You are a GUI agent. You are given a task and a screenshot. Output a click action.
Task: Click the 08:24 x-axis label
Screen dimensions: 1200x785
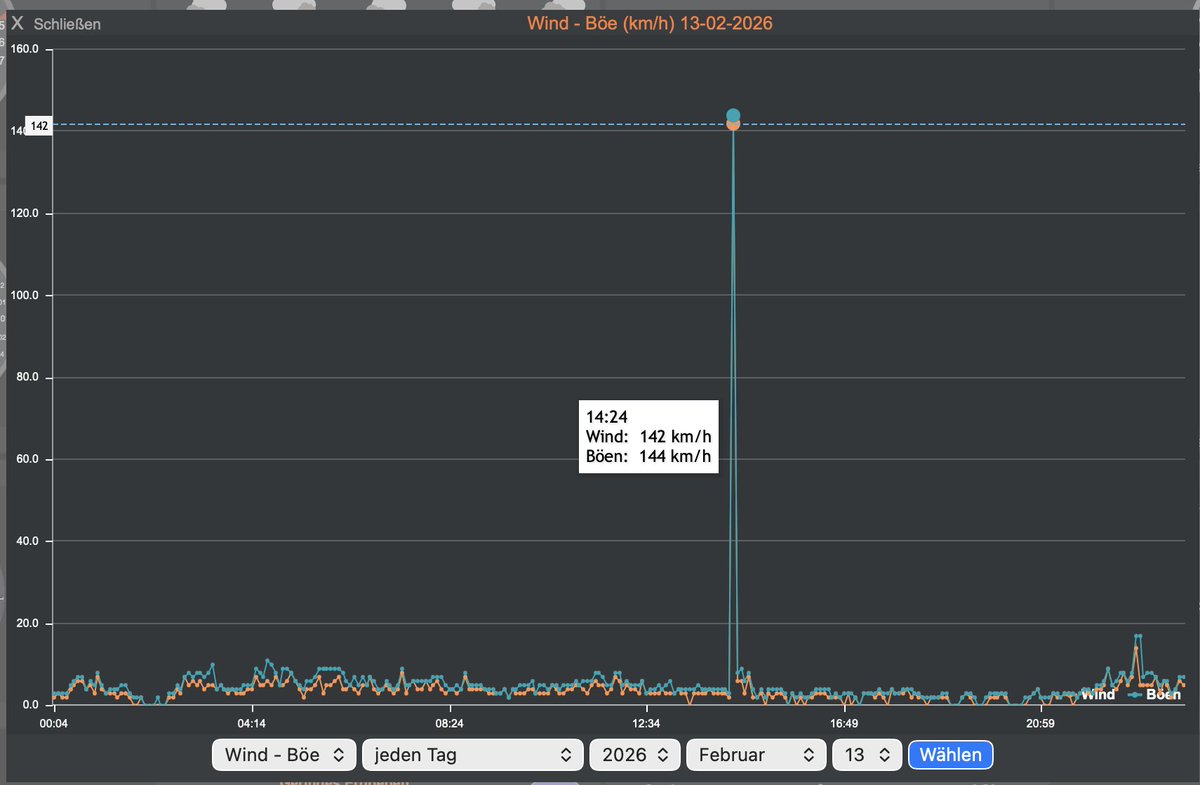449,723
